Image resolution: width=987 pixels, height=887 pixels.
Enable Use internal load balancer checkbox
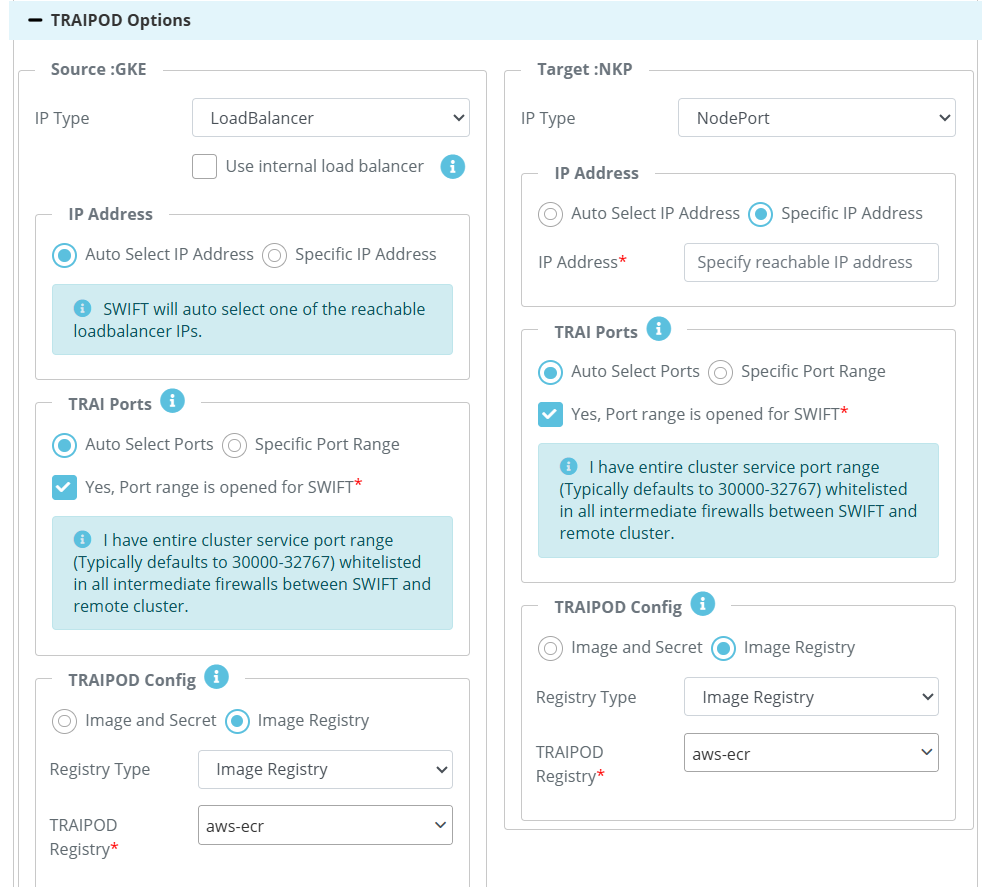tap(205, 167)
